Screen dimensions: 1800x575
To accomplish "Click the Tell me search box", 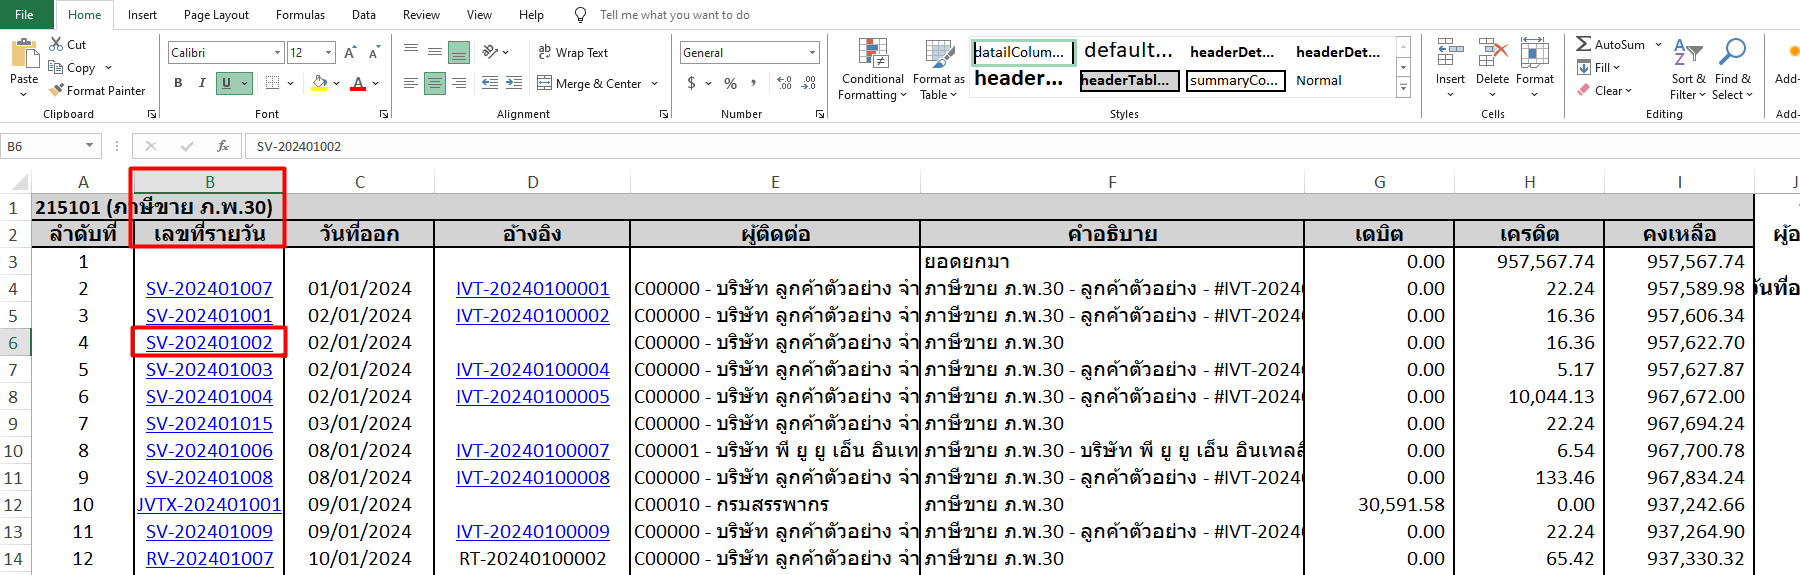I will 674,15.
